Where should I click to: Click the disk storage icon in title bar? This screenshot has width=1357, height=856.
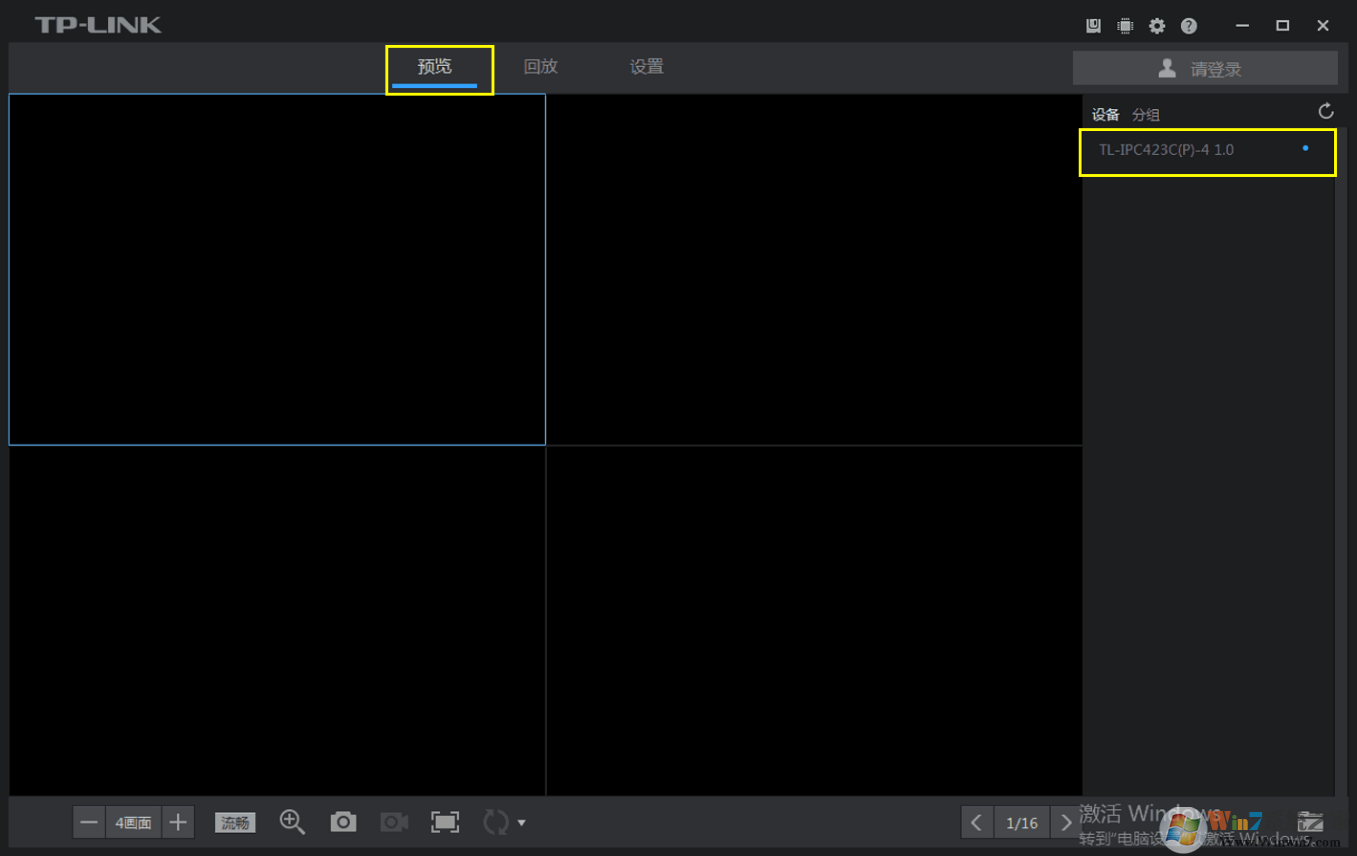(x=1093, y=26)
